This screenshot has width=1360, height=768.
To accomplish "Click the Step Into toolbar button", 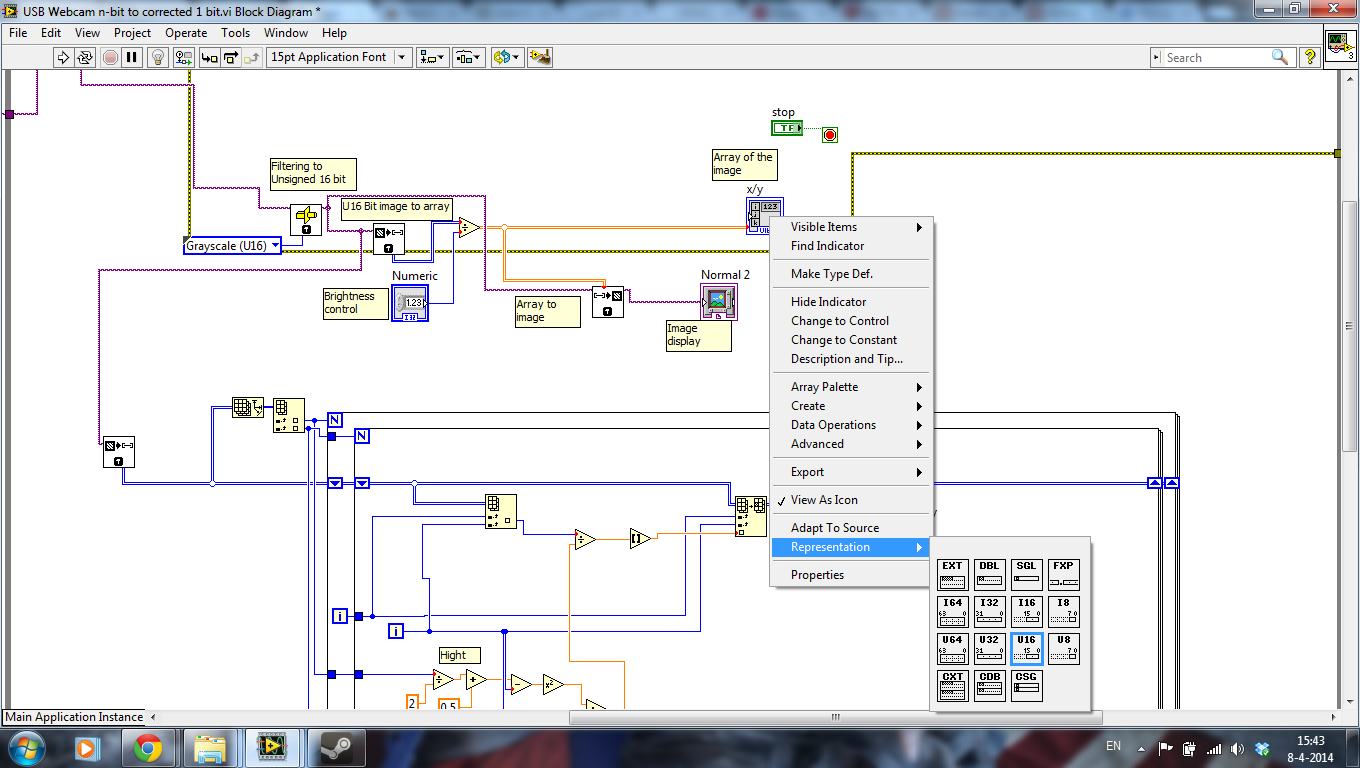I will [209, 57].
